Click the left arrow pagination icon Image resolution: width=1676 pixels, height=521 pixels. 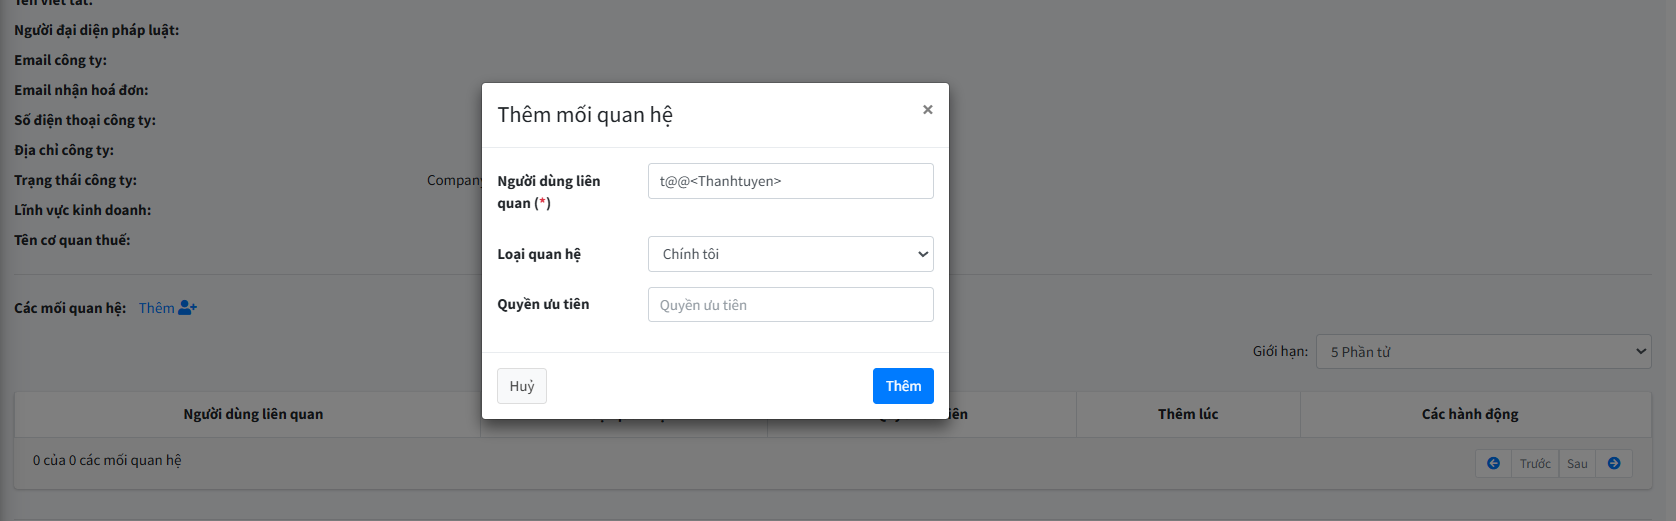(1493, 463)
